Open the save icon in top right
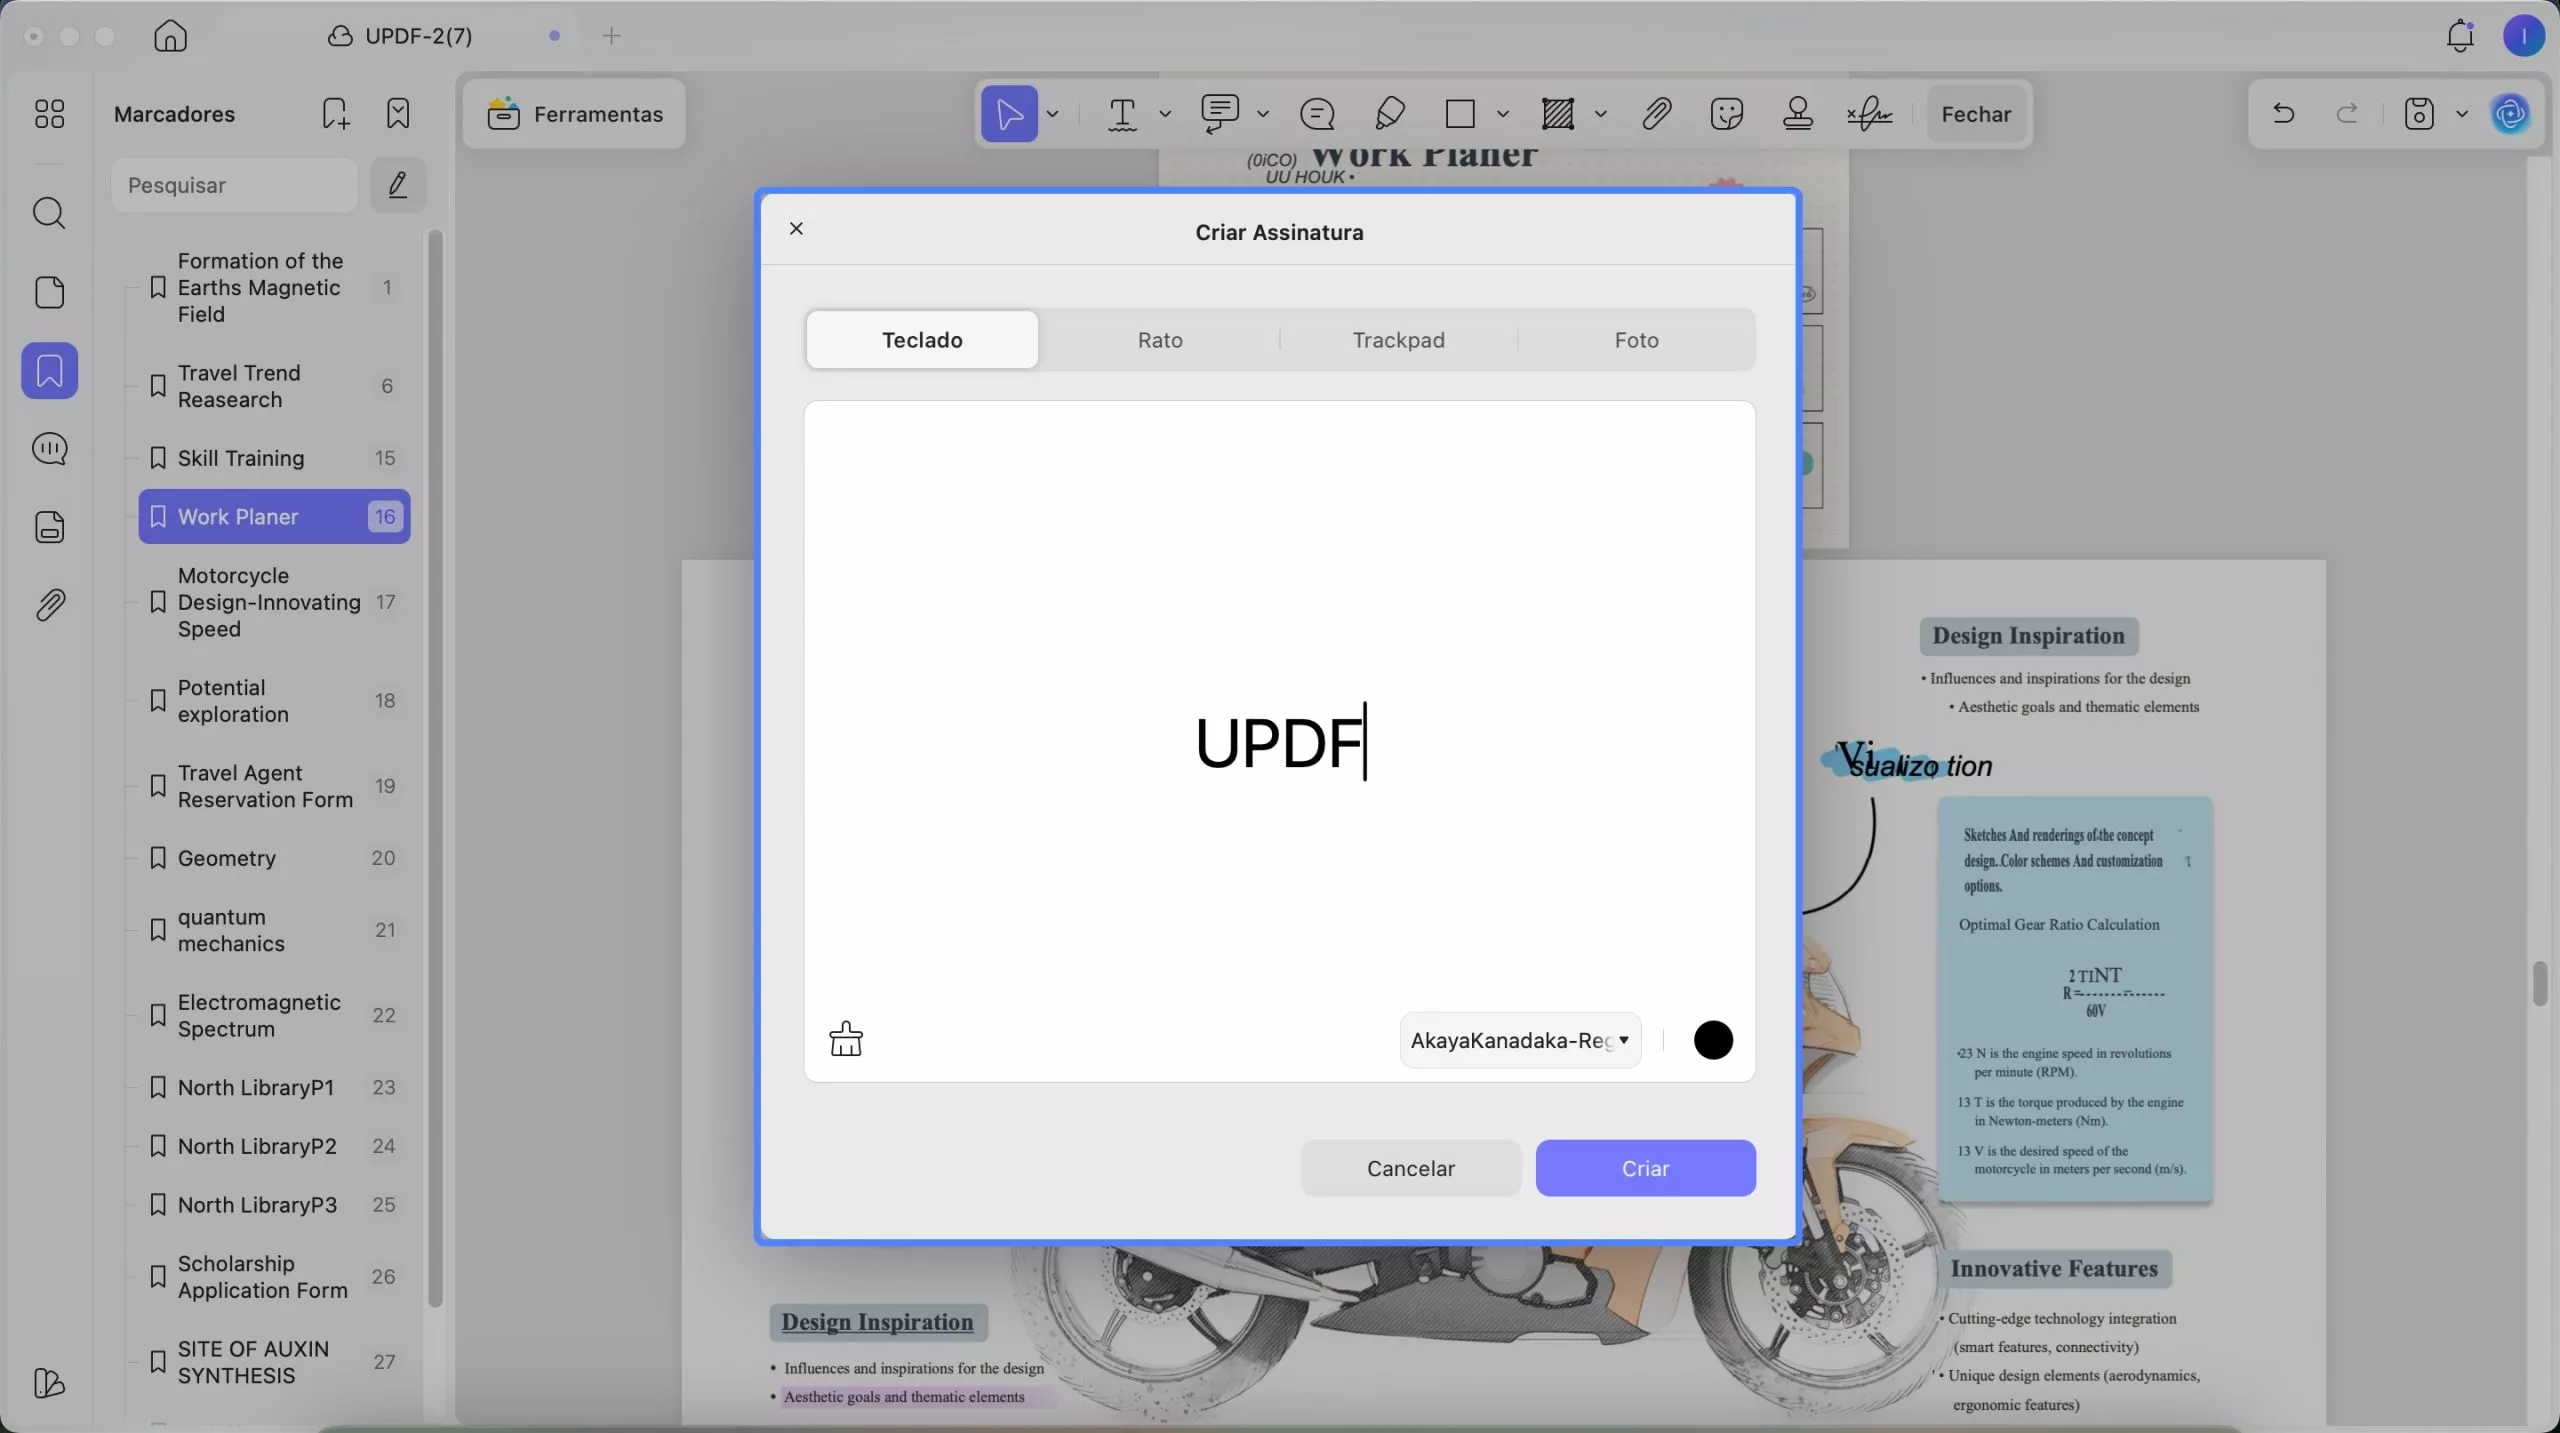Image resolution: width=2560 pixels, height=1433 pixels. pyautogui.click(x=2419, y=114)
